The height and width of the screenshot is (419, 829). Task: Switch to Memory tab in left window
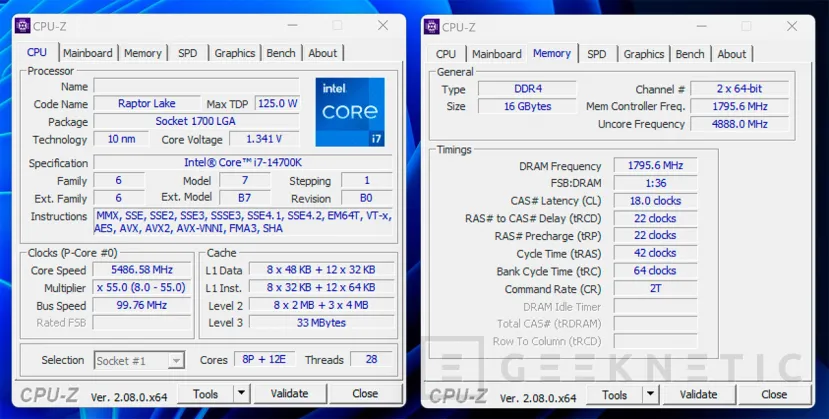(x=143, y=53)
